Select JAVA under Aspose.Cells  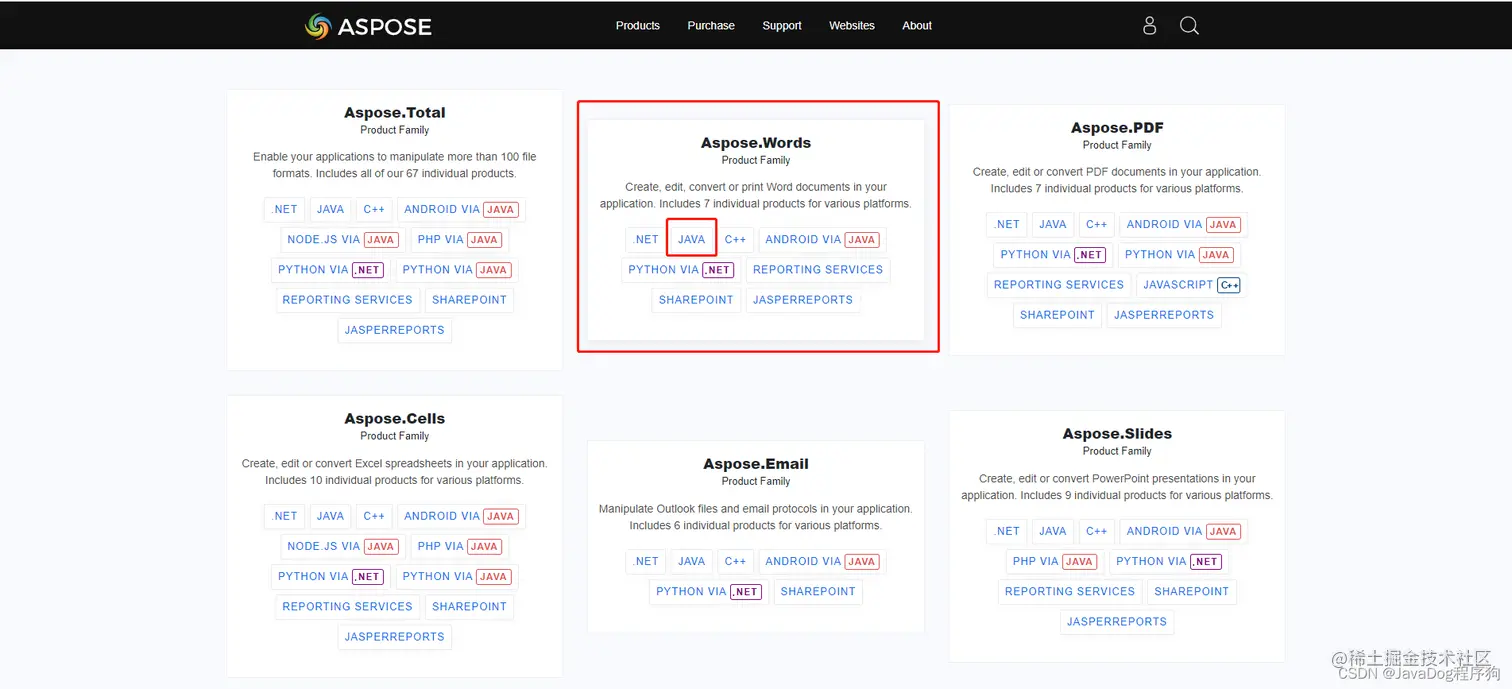point(331,517)
